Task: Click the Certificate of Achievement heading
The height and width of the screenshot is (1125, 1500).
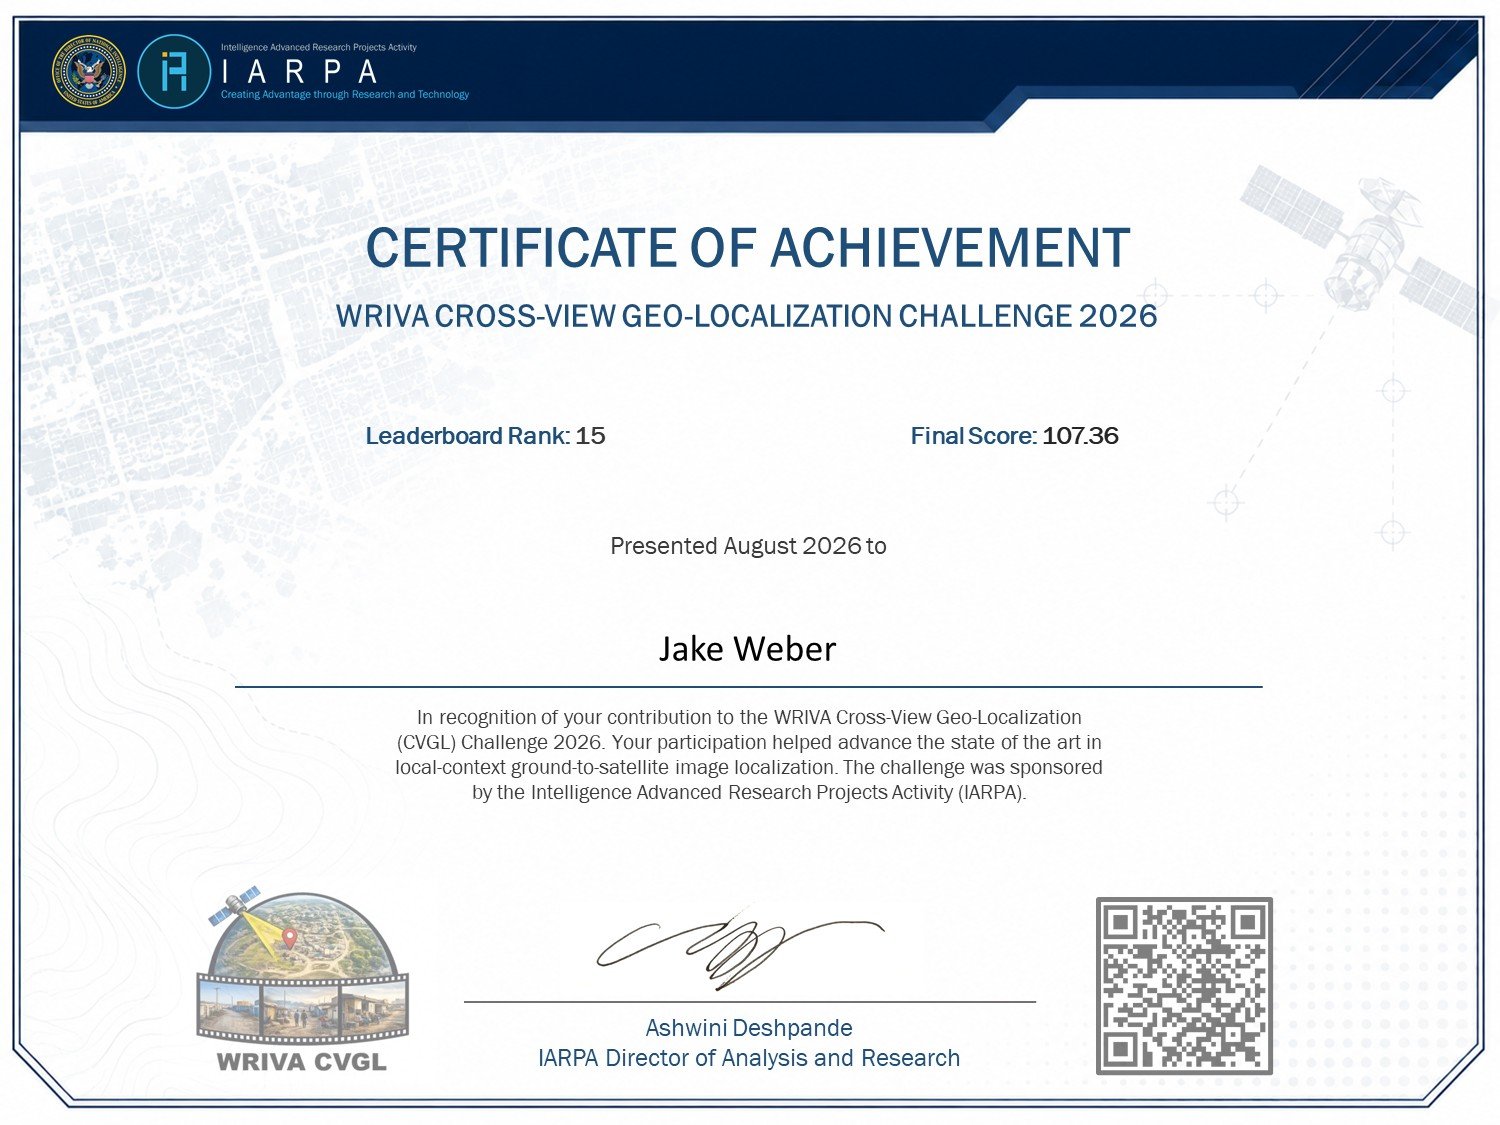Action: click(748, 248)
